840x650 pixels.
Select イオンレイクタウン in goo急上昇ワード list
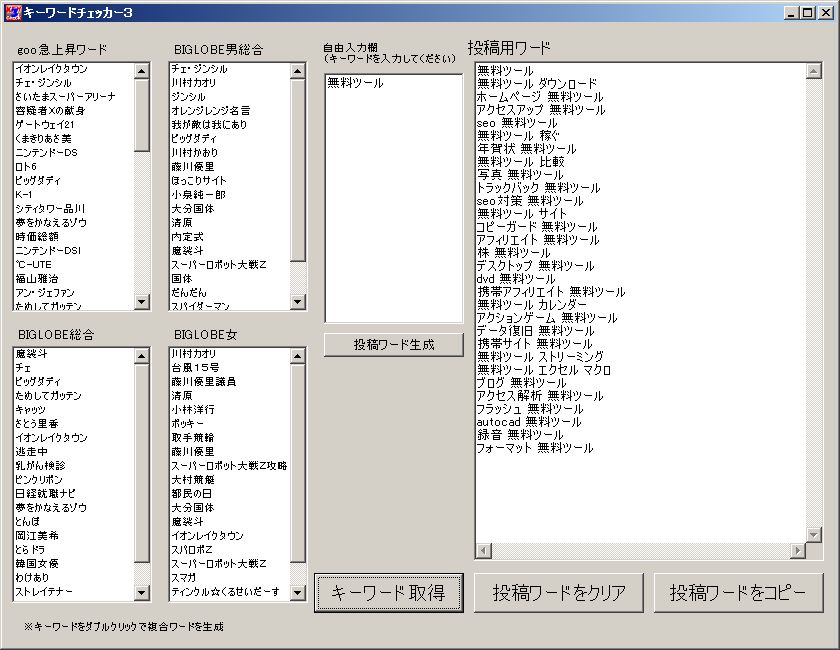tap(51, 69)
